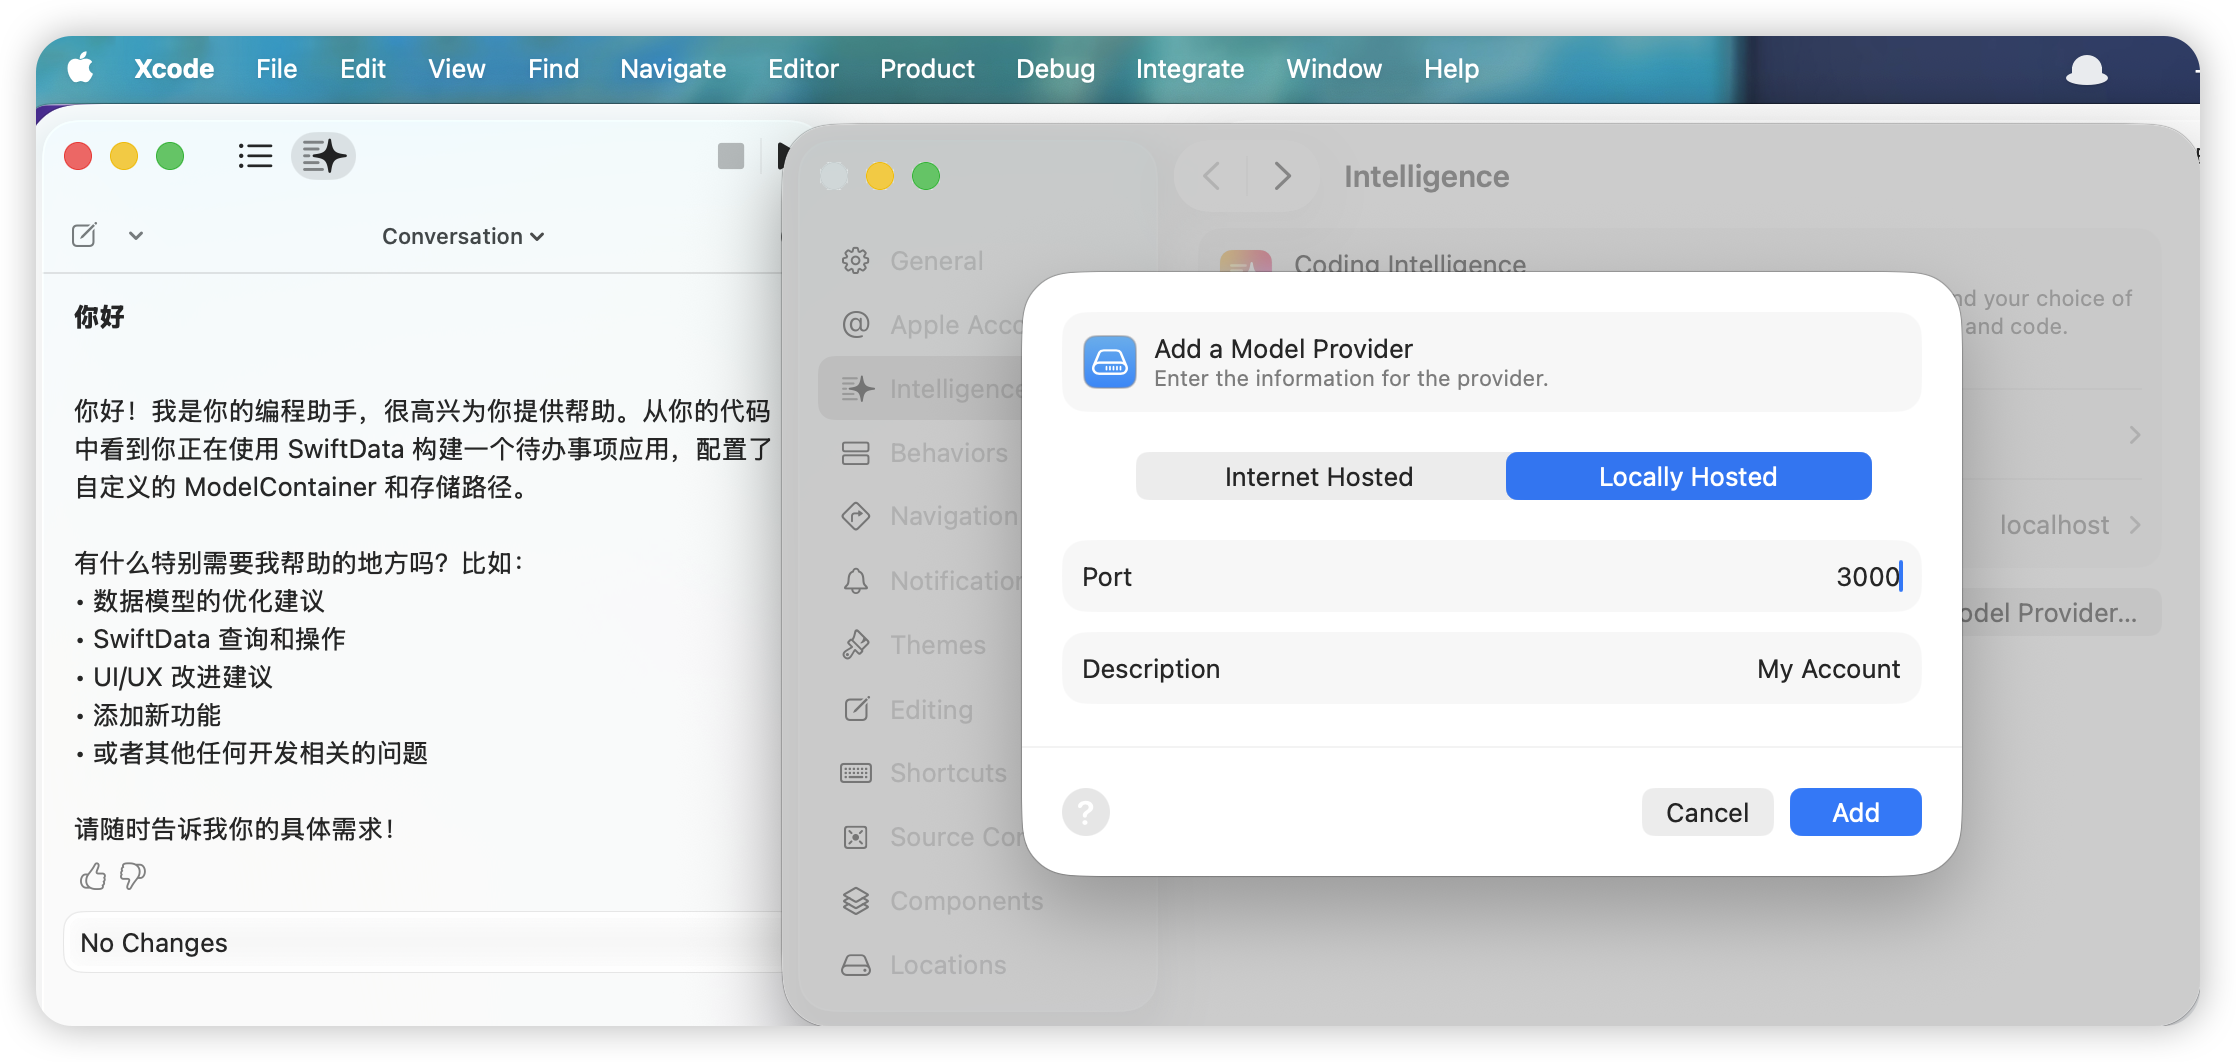Select the Locally Hosted option
The height and width of the screenshot is (1062, 2236).
pos(1688,476)
